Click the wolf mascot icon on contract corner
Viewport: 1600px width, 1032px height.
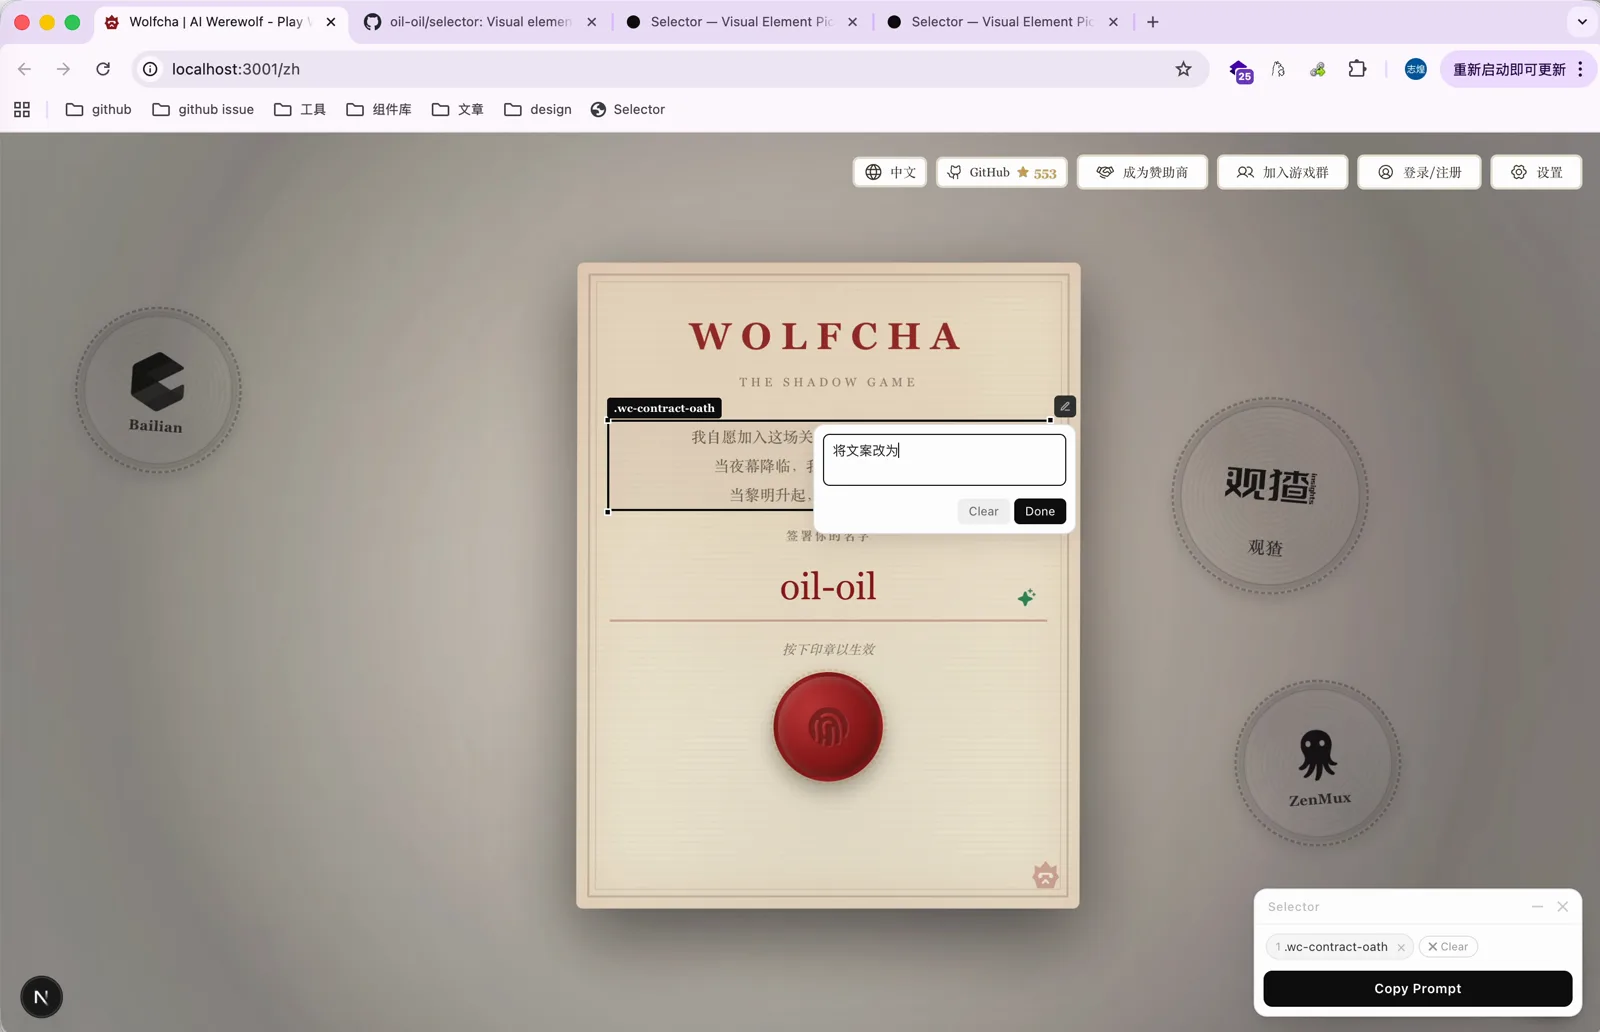click(x=1045, y=876)
